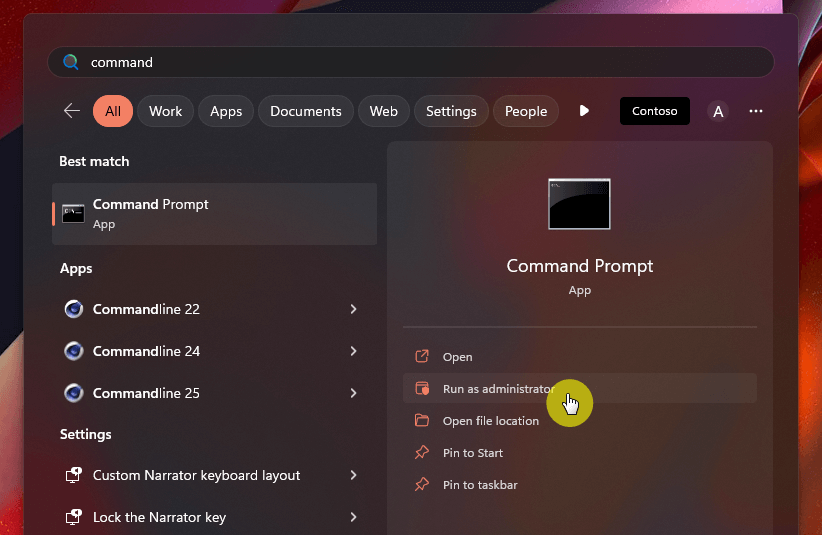This screenshot has height=535, width=822.
Task: Click the Pin to Start pin icon
Action: click(x=422, y=452)
